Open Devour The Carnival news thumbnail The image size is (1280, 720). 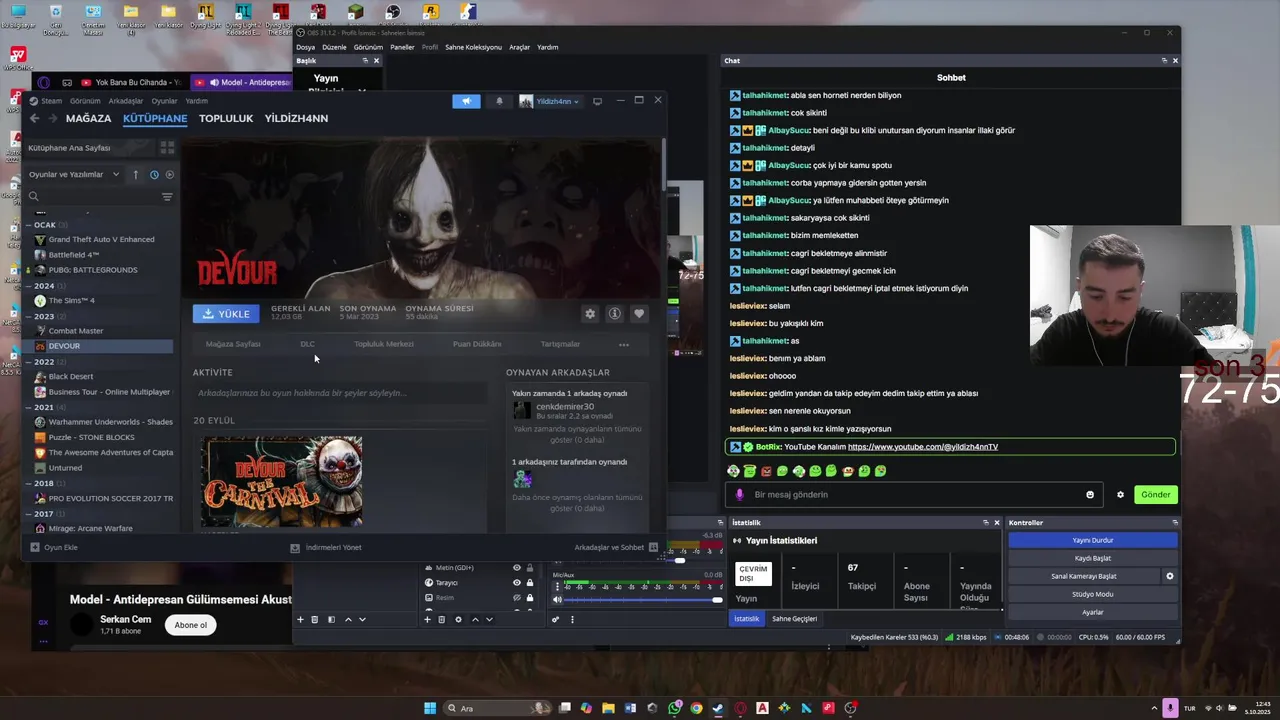pos(282,481)
